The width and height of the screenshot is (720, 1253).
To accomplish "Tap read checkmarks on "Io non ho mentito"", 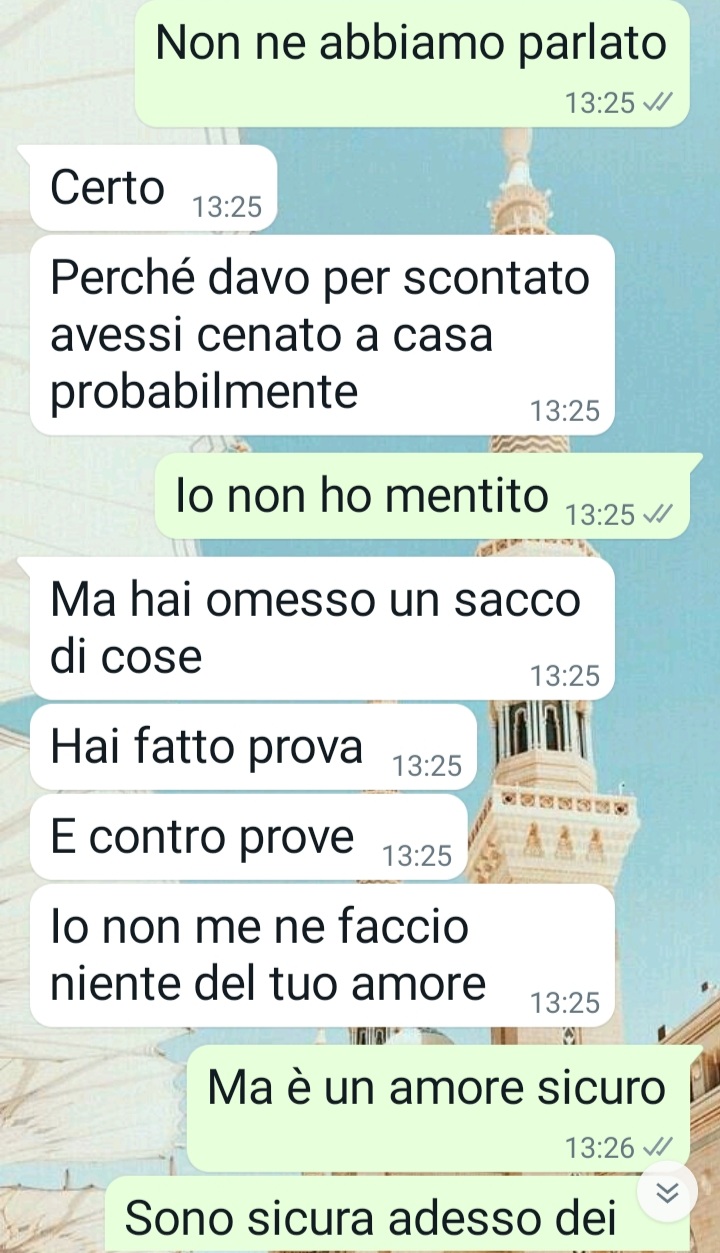I will coord(659,514).
